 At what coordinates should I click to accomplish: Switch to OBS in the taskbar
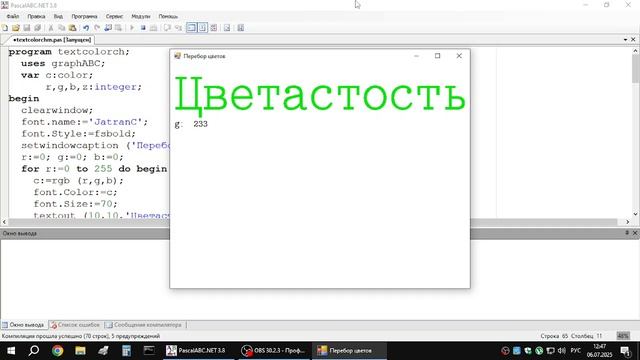pyautogui.click(x=273, y=351)
